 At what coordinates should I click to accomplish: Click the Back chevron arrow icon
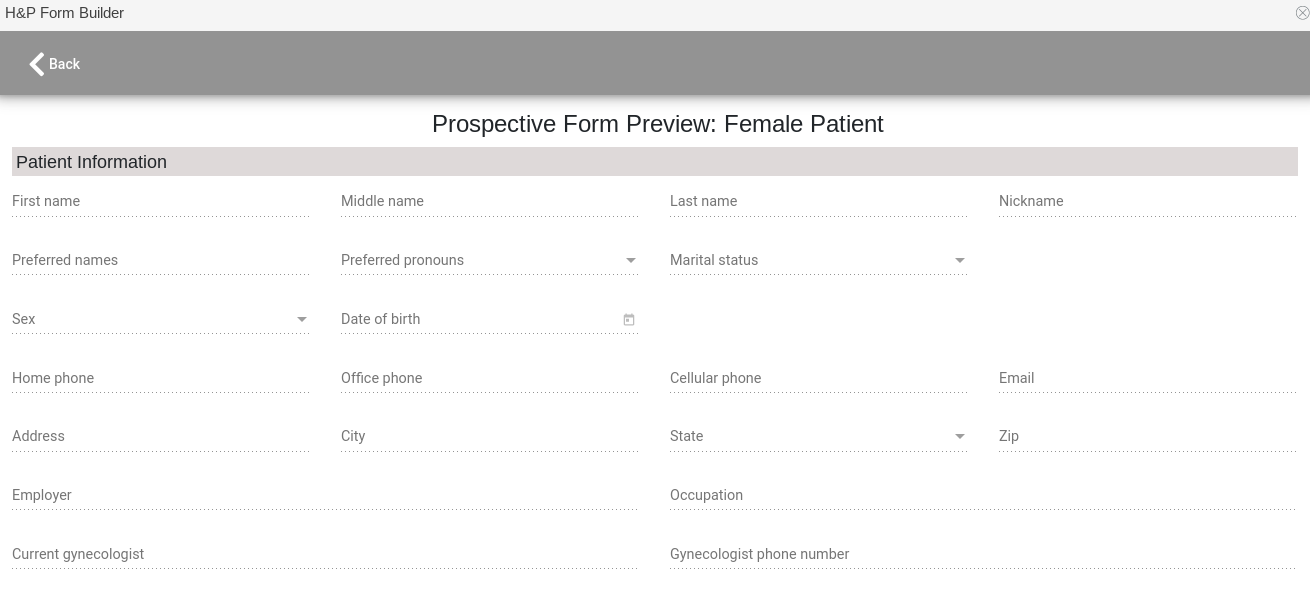pos(37,64)
